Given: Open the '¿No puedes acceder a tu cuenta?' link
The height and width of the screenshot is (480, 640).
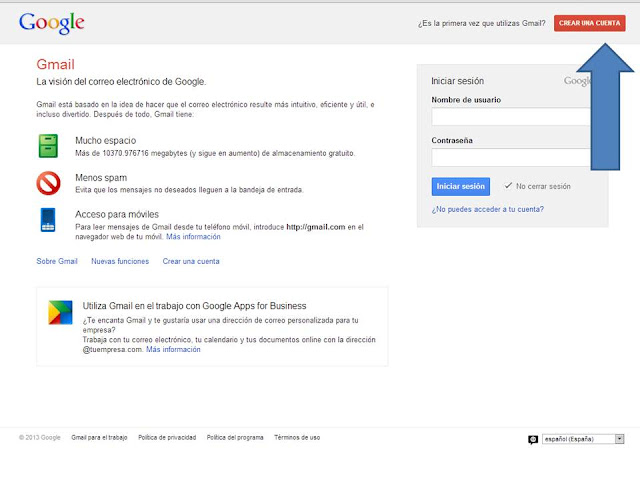Looking at the screenshot, I should pyautogui.click(x=487, y=209).
